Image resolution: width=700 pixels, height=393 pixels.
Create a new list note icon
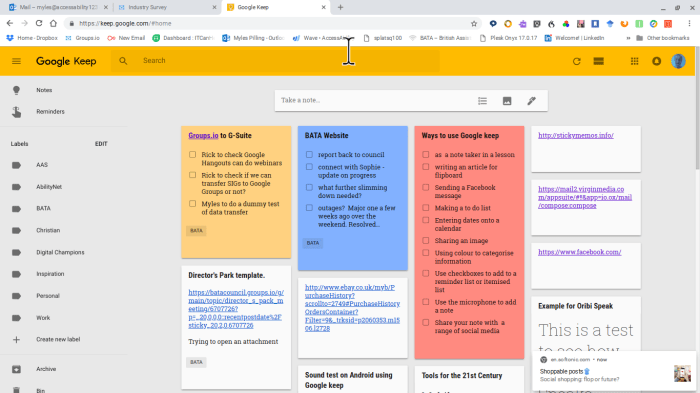[482, 101]
